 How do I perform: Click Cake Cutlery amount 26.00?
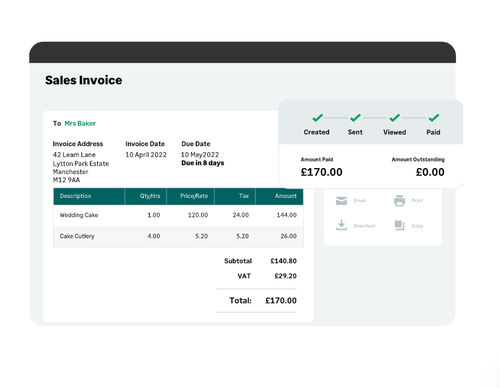tap(288, 236)
